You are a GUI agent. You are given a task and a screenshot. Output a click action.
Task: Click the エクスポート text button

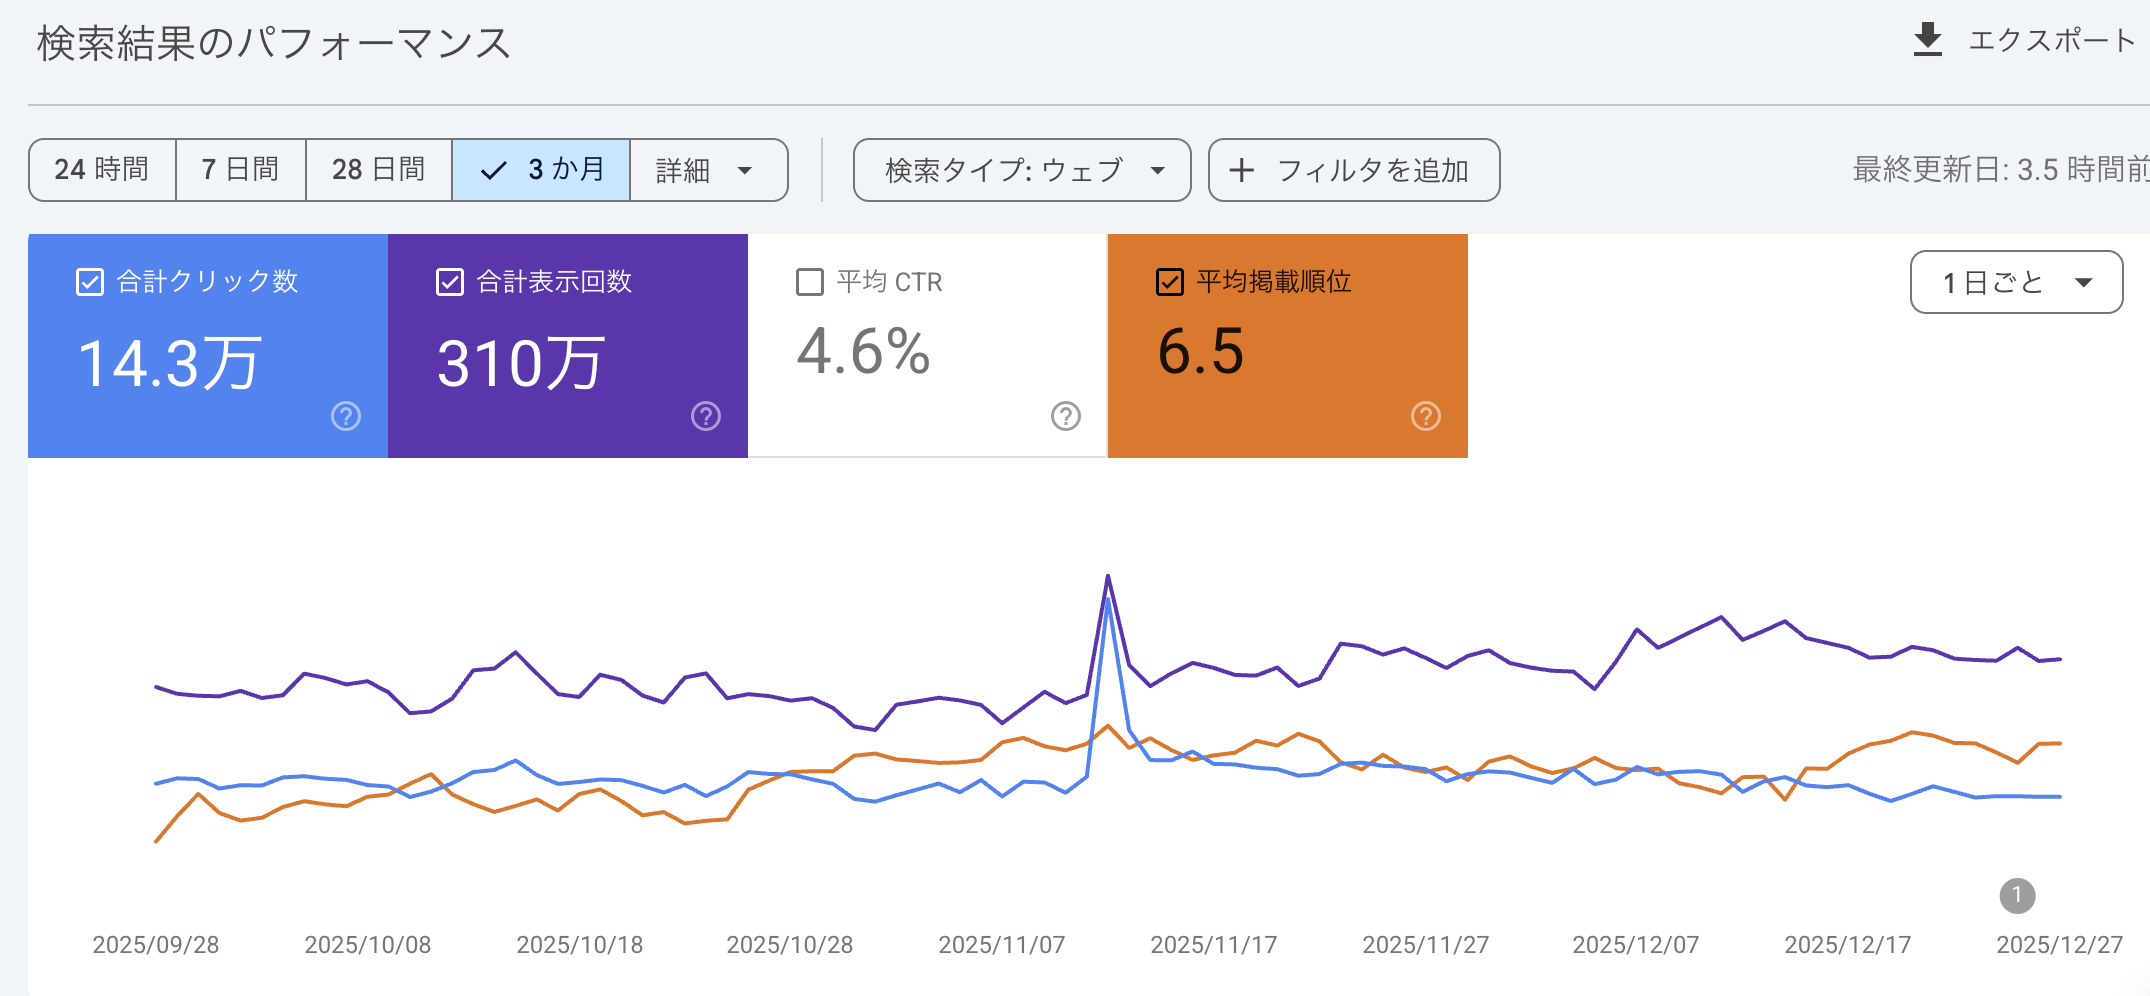[x=2051, y=40]
